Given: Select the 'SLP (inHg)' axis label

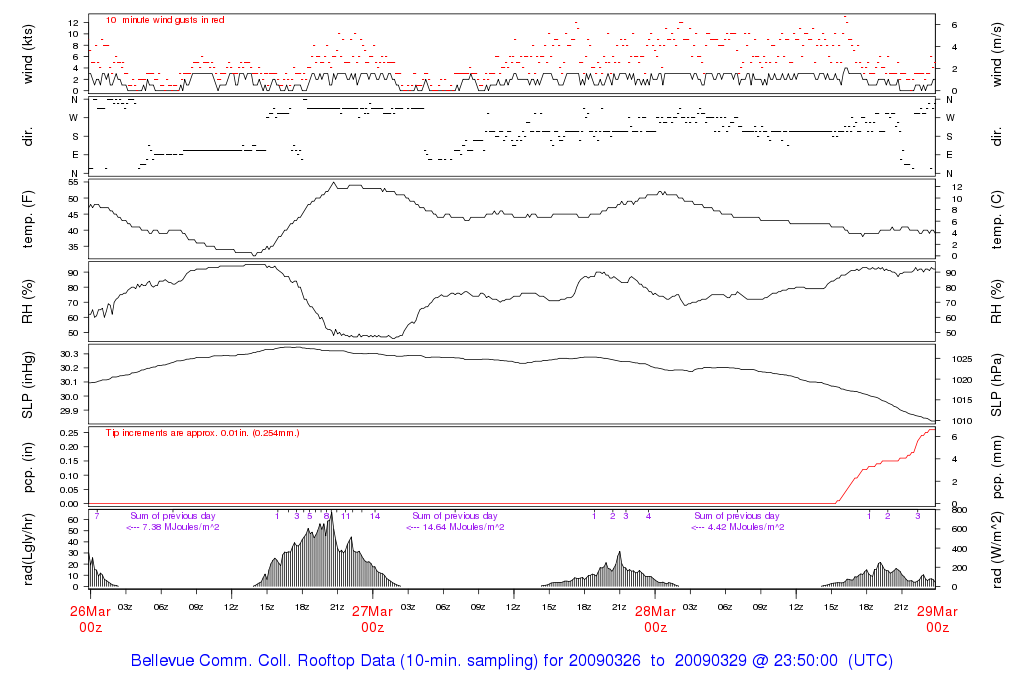Looking at the screenshot, I should point(27,385).
